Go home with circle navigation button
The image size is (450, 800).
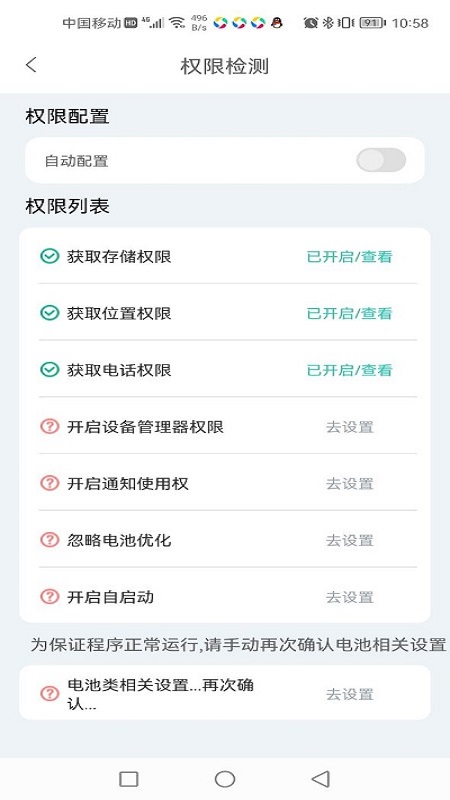tap(225, 779)
